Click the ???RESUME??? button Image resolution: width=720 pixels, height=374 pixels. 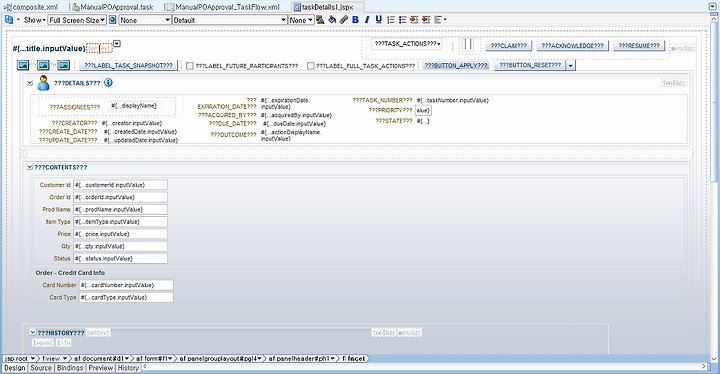coord(639,45)
